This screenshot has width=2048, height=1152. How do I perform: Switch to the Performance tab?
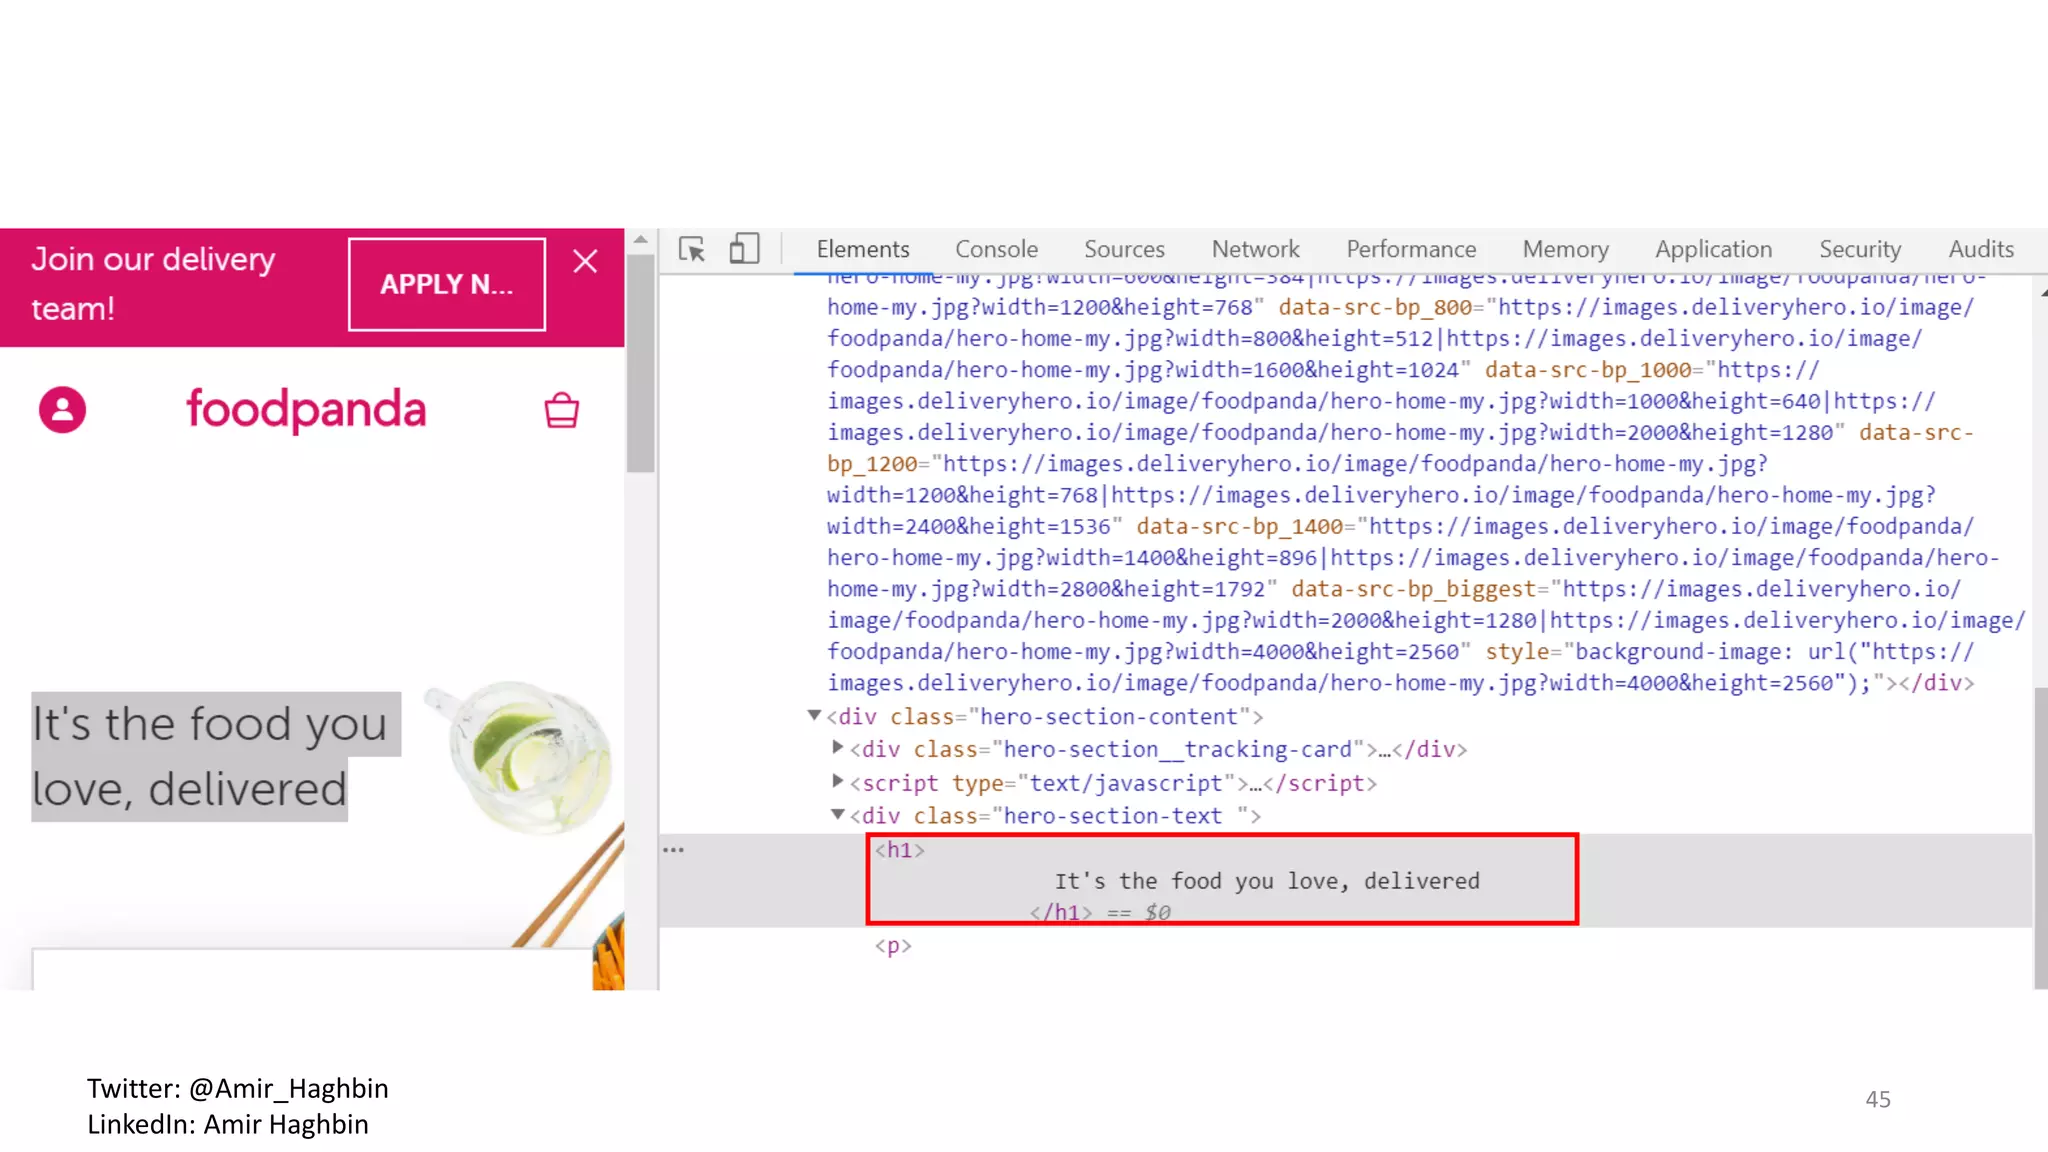pos(1411,249)
